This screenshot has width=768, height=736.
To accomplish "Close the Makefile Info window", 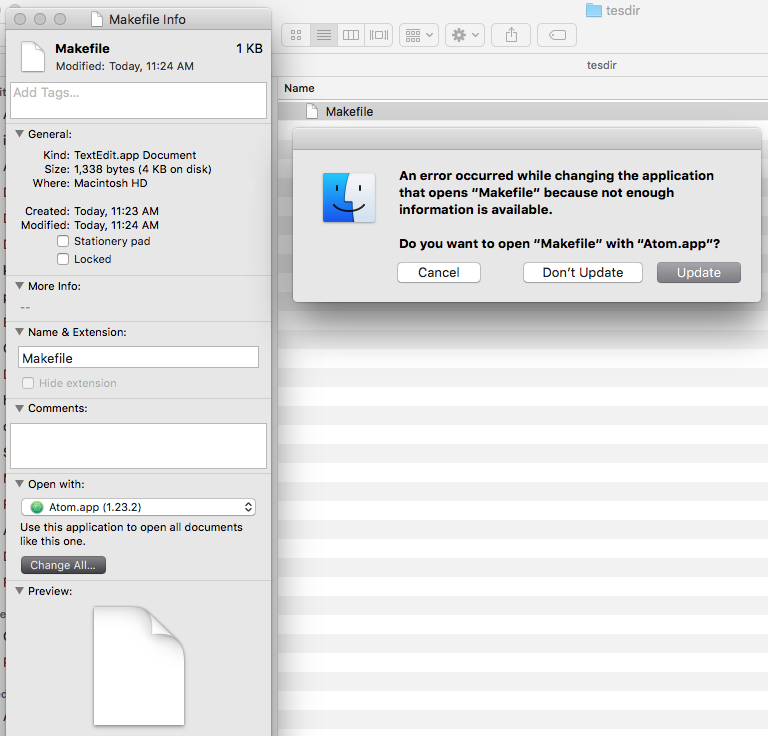I will [20, 19].
